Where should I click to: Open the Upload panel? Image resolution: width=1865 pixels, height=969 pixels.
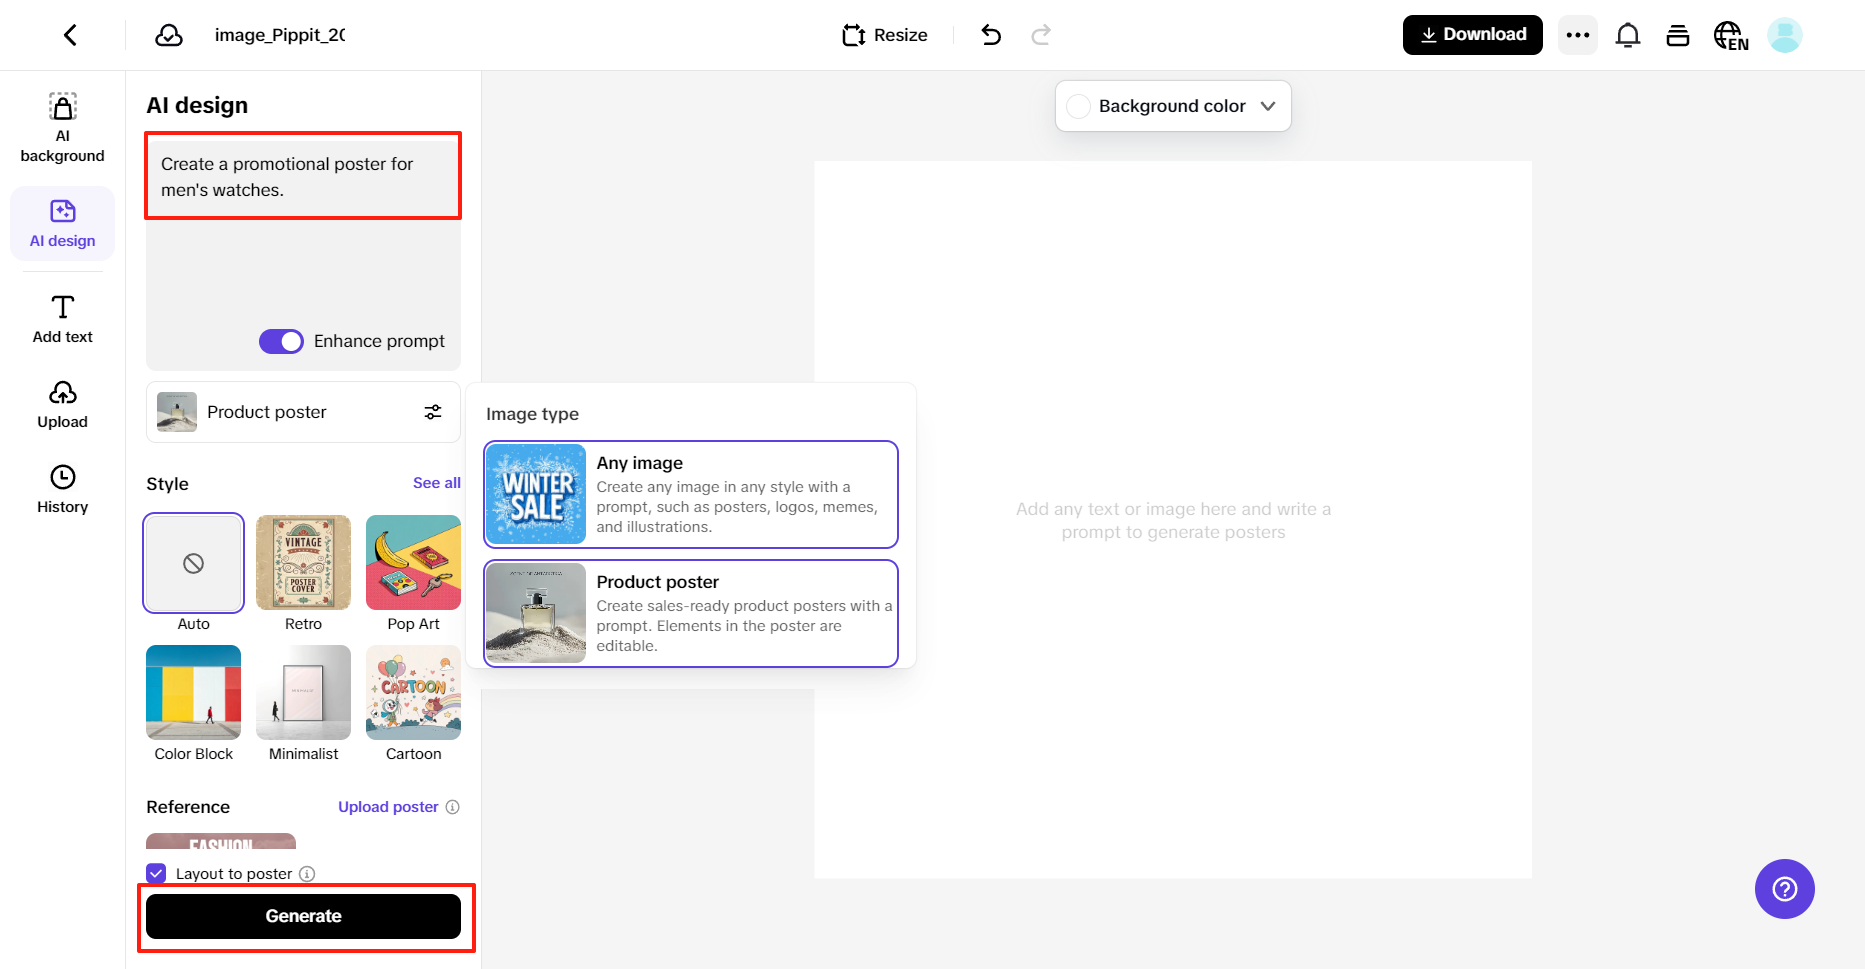click(x=62, y=403)
